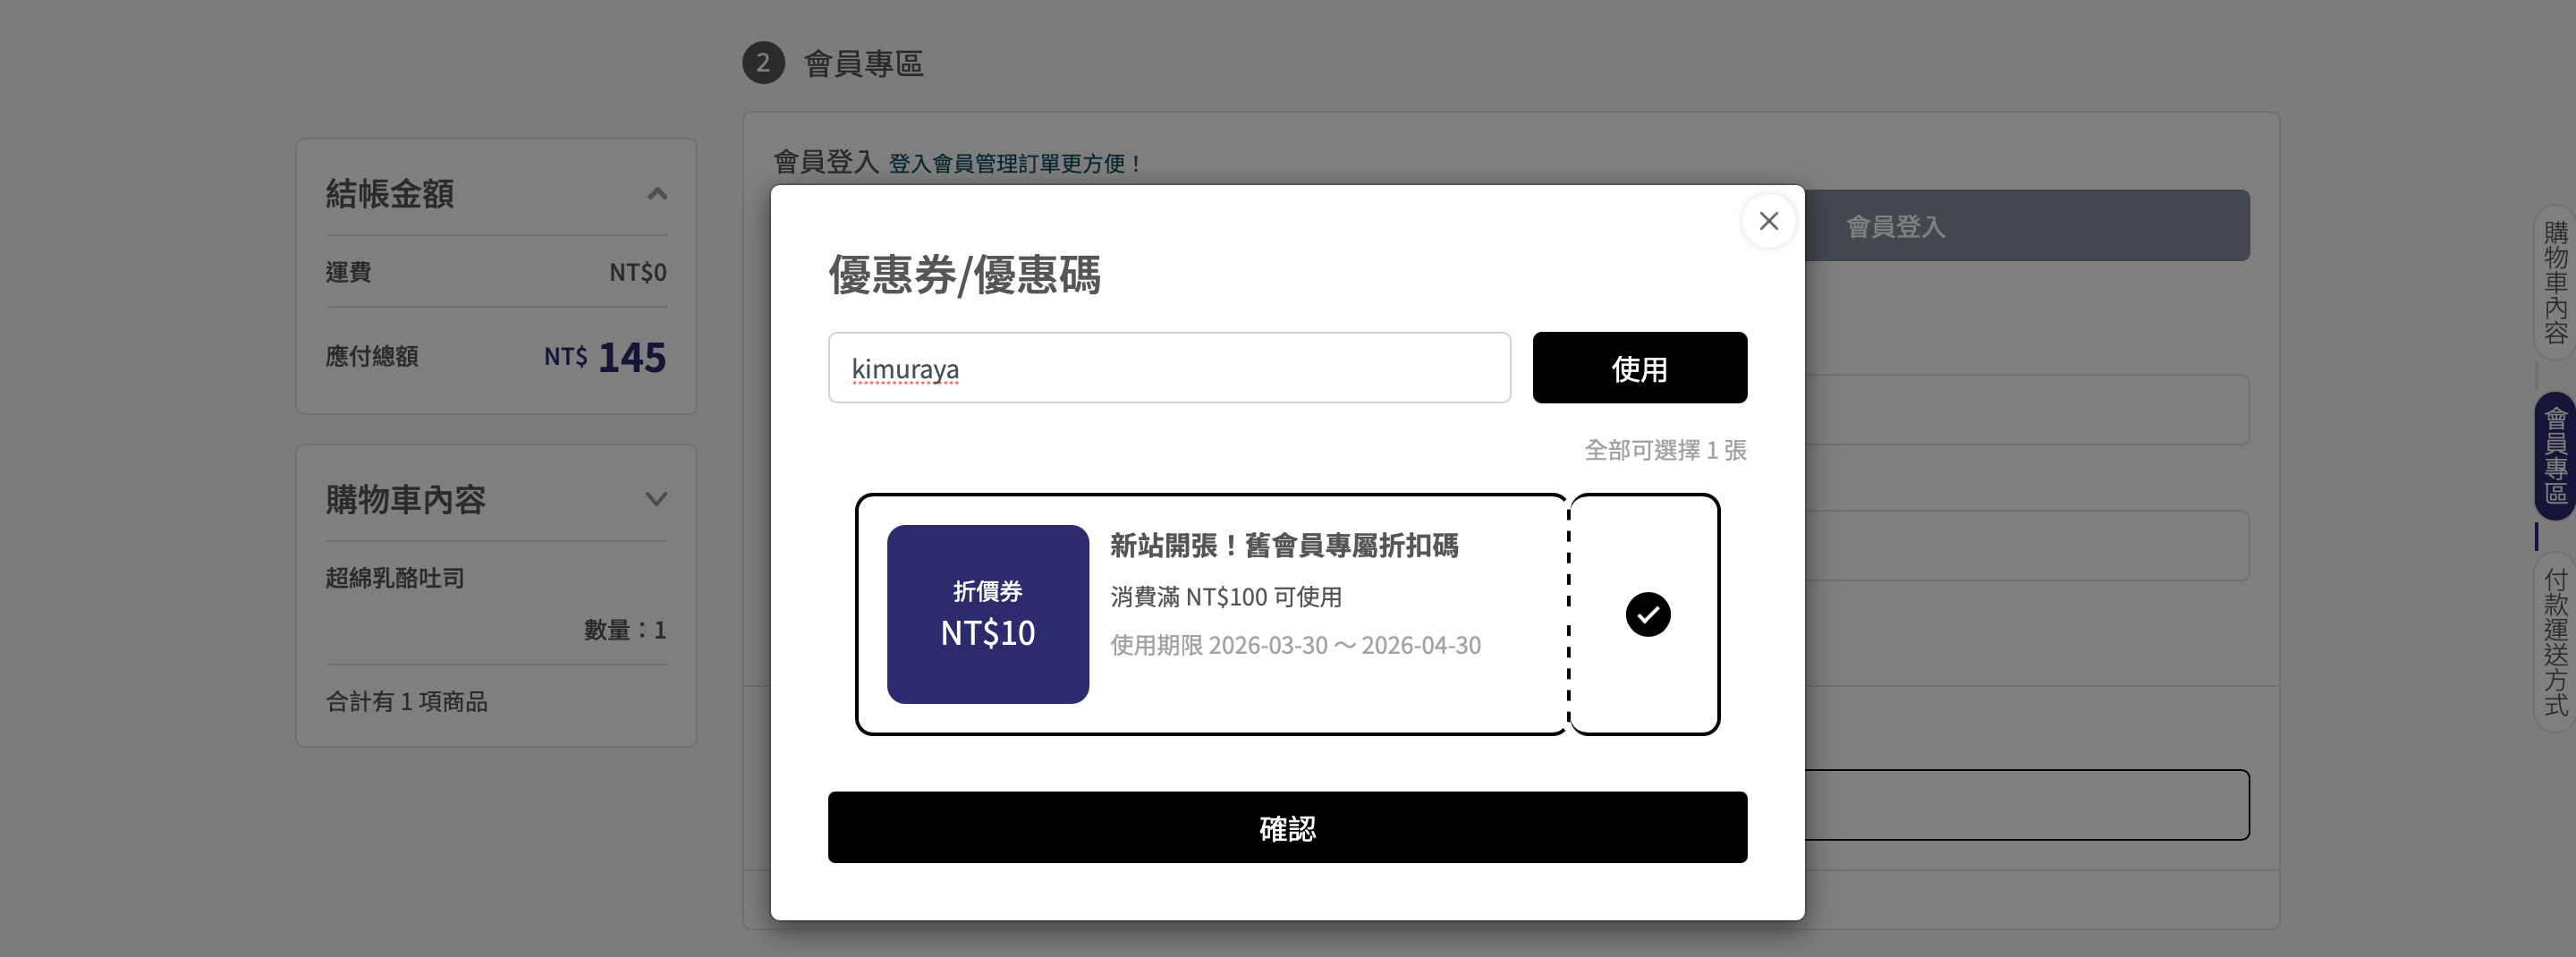The image size is (2576, 957).
Task: Click the 超綿乳酪吐司 cart item
Action: [395, 578]
